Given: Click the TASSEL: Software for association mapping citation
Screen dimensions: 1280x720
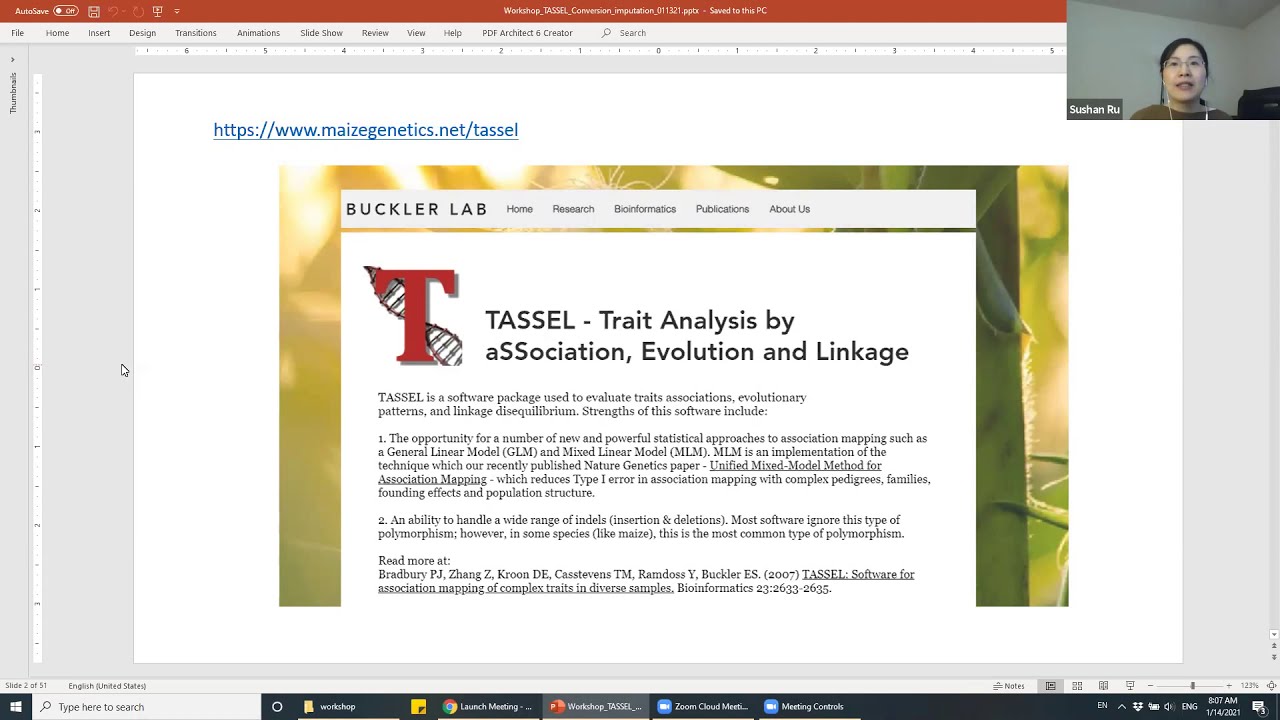Looking at the screenshot, I should pyautogui.click(x=646, y=581).
